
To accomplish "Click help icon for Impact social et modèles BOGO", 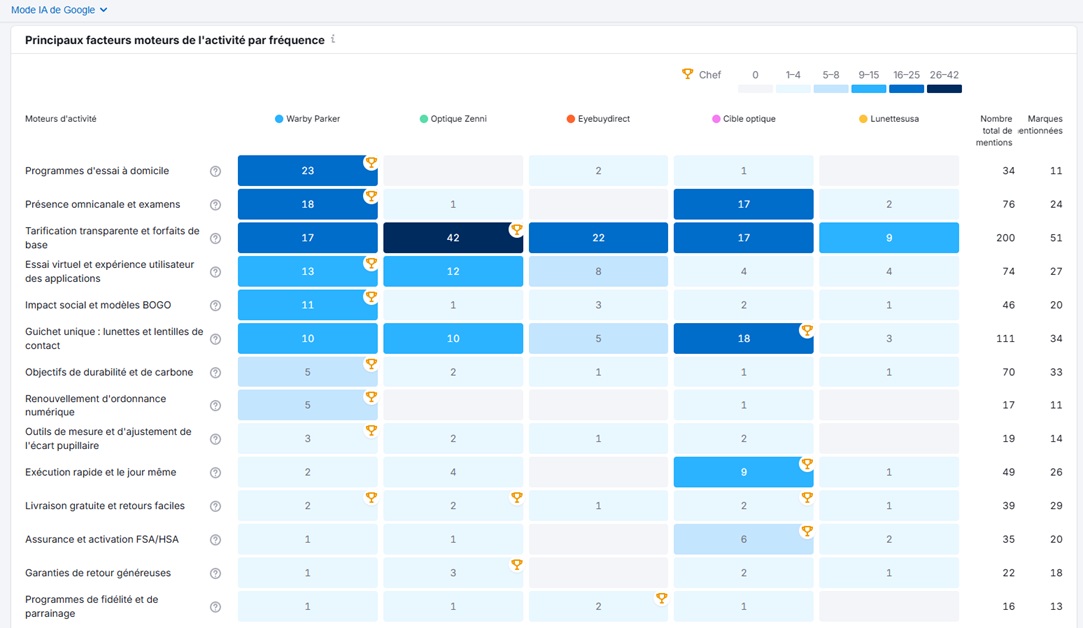I will tap(215, 306).
